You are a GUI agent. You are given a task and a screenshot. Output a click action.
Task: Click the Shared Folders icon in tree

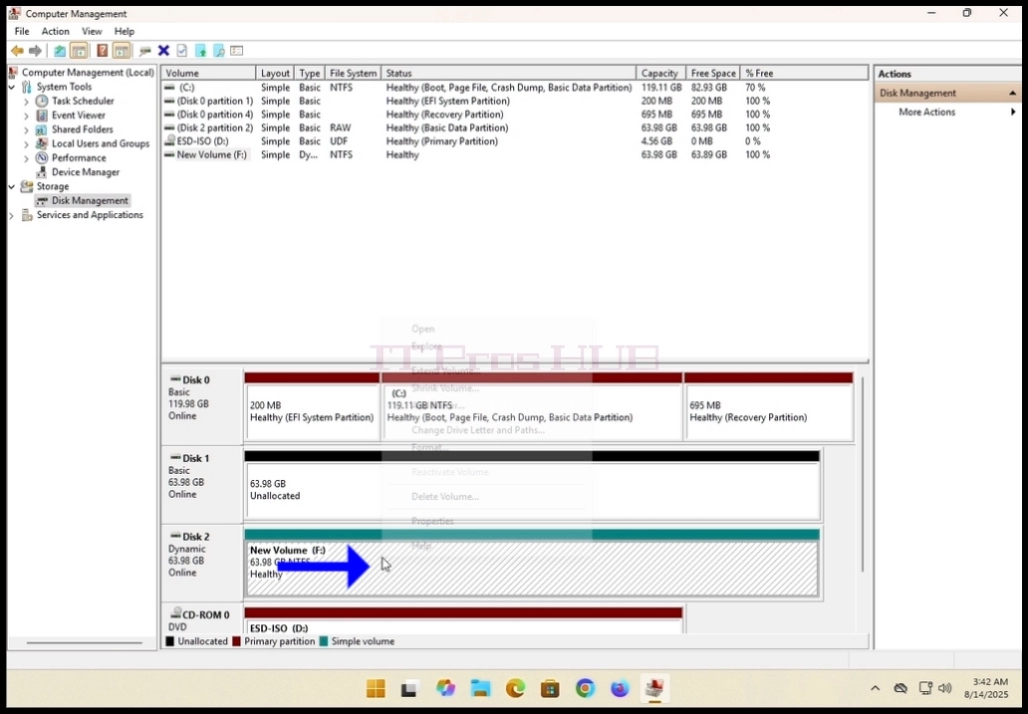42,130
